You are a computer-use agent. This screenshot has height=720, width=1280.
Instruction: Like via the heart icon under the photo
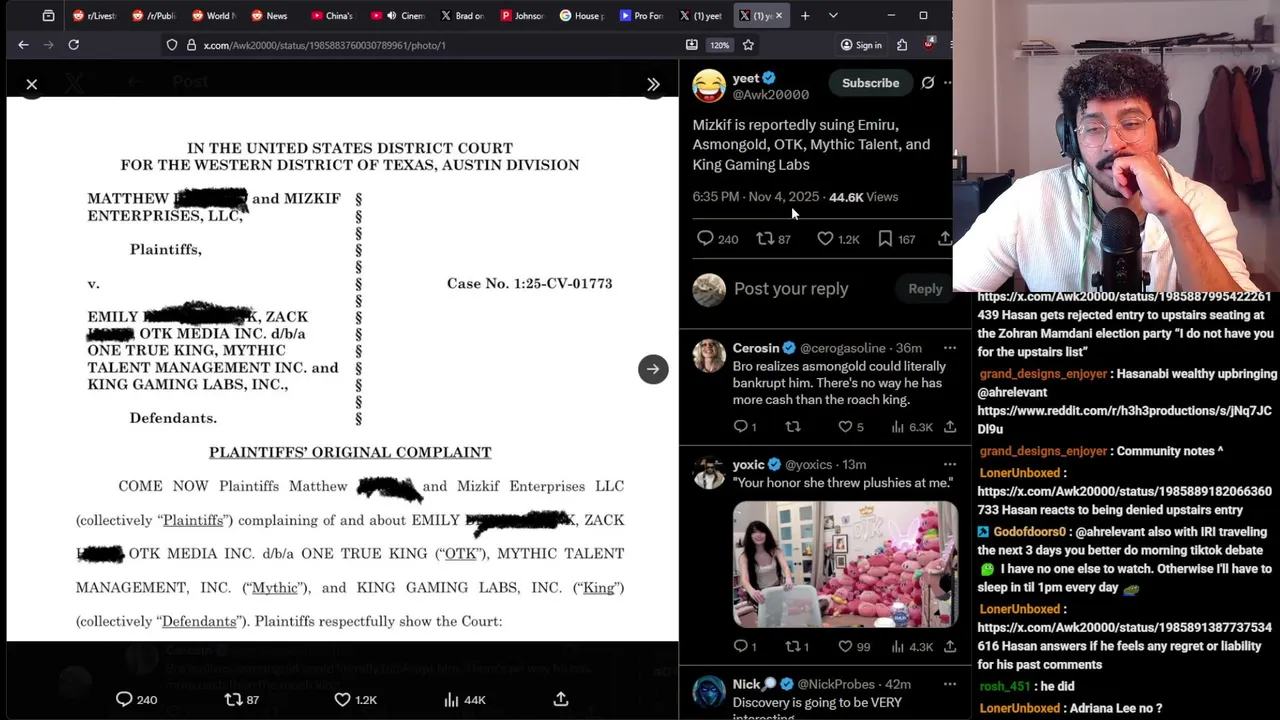tap(342, 699)
